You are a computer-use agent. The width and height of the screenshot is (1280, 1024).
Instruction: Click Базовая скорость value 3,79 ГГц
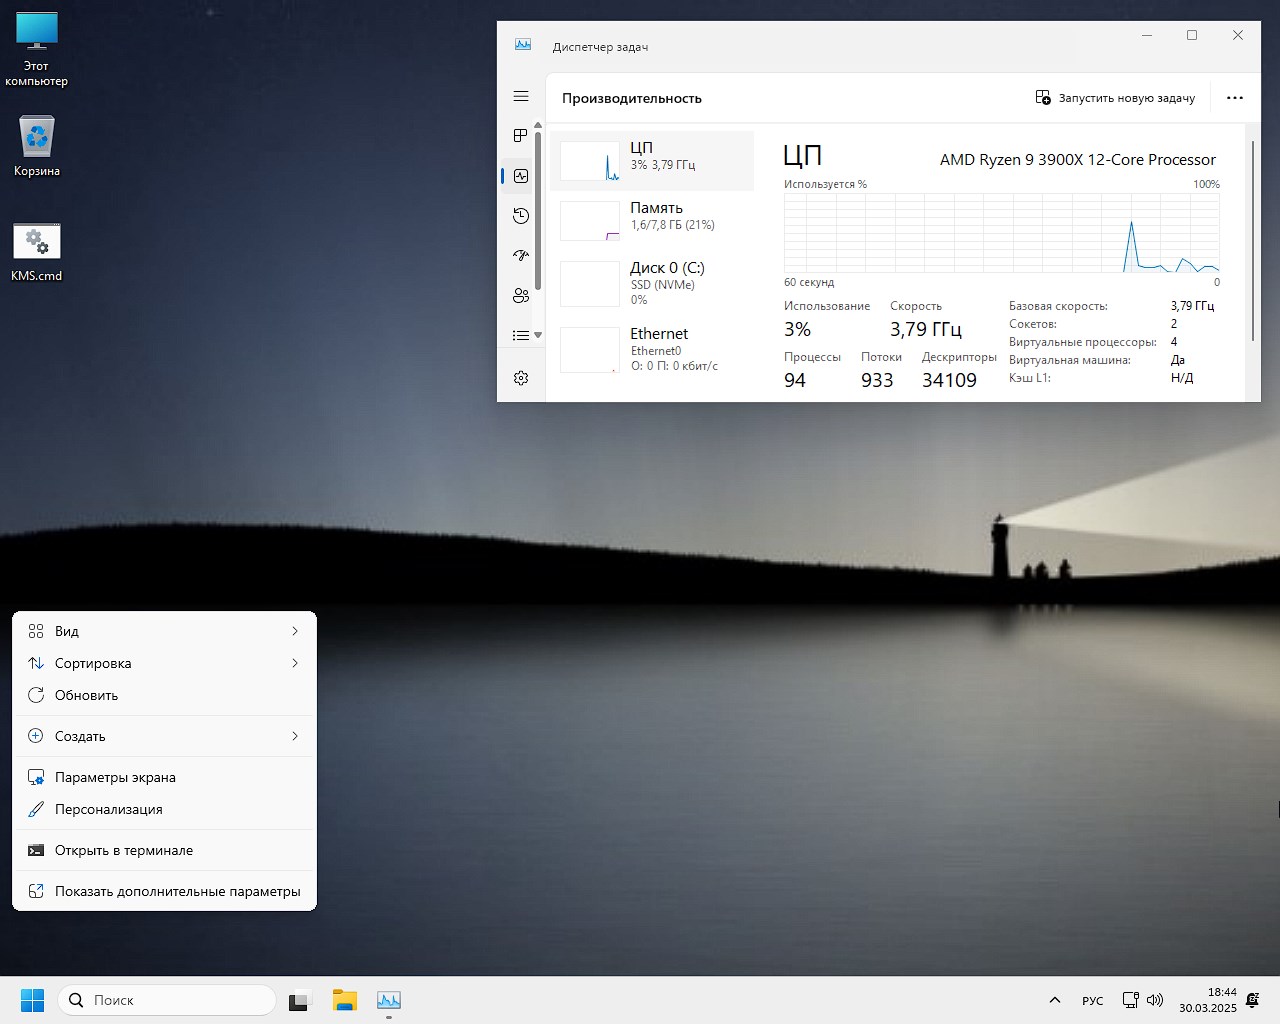click(x=1192, y=306)
